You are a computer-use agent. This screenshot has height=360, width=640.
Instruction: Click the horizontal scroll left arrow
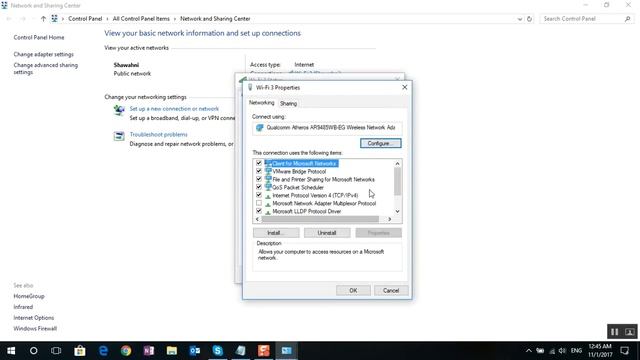257,219
